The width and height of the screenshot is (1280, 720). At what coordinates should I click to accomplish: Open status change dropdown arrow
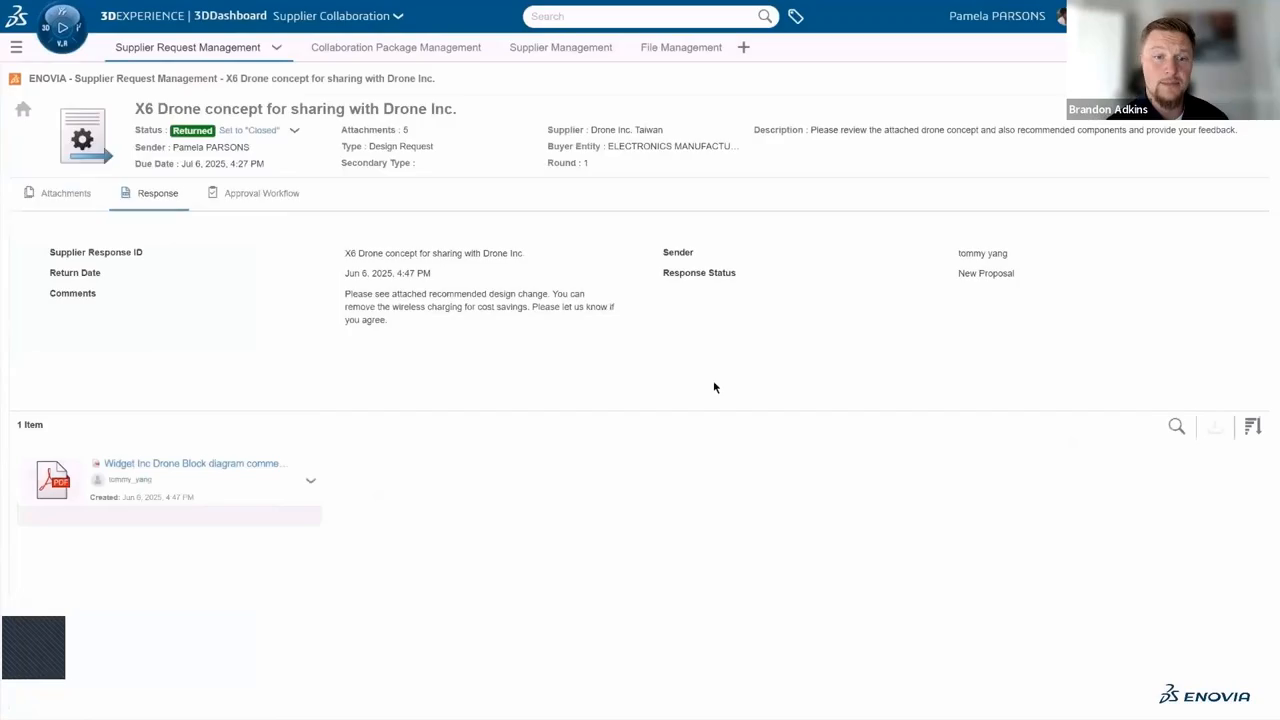294,130
